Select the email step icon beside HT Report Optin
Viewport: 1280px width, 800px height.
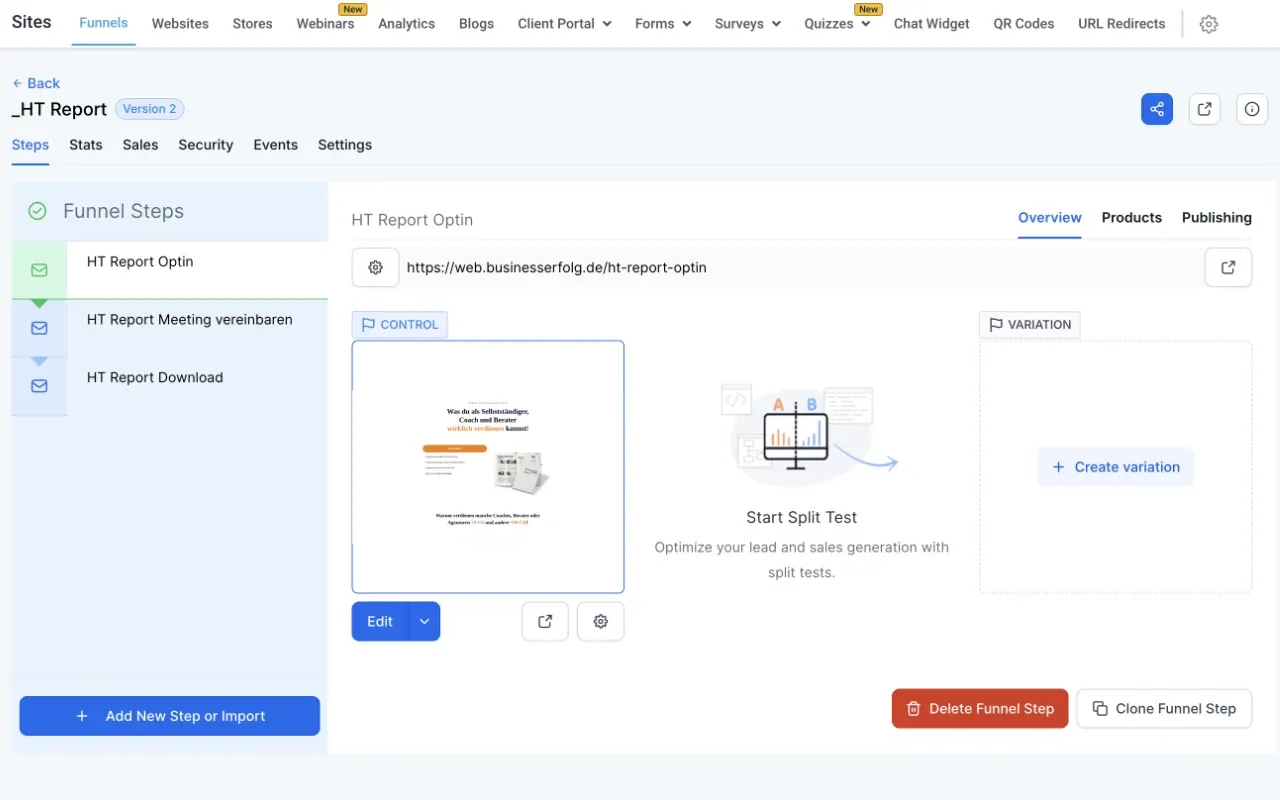pyautogui.click(x=38, y=269)
